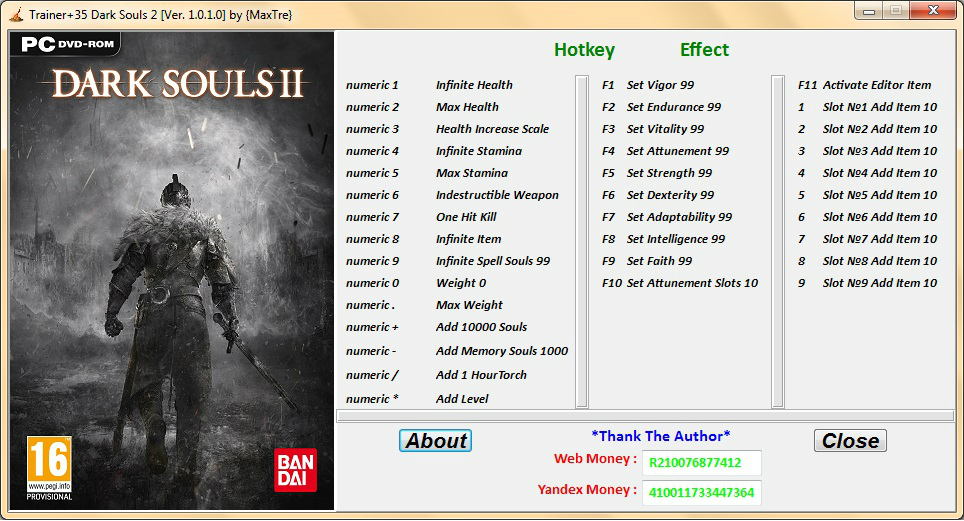Click the Set Vigor 99 entry
This screenshot has height=521, width=964.
660,85
